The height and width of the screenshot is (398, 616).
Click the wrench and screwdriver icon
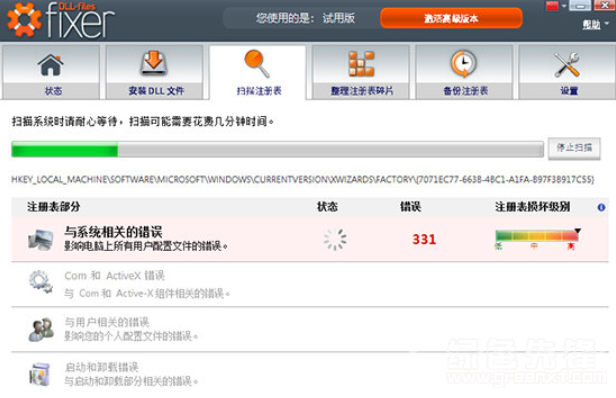coord(567,64)
